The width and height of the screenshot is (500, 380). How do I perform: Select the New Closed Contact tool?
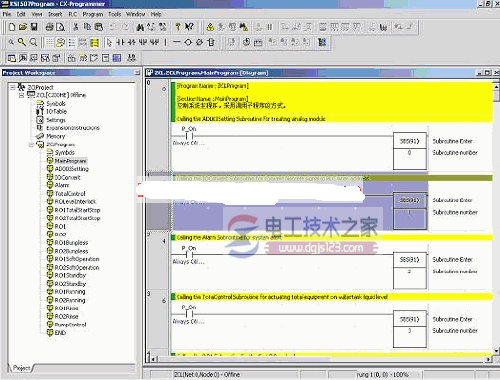132,42
